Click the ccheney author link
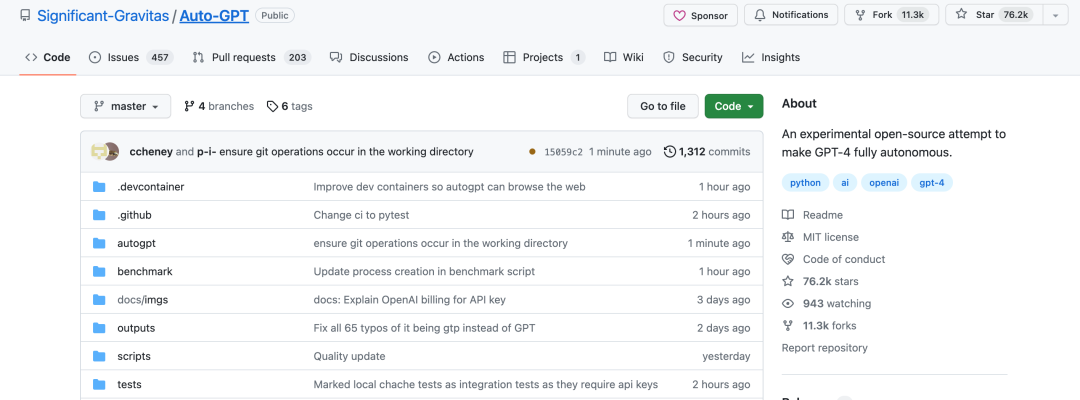 click(151, 151)
